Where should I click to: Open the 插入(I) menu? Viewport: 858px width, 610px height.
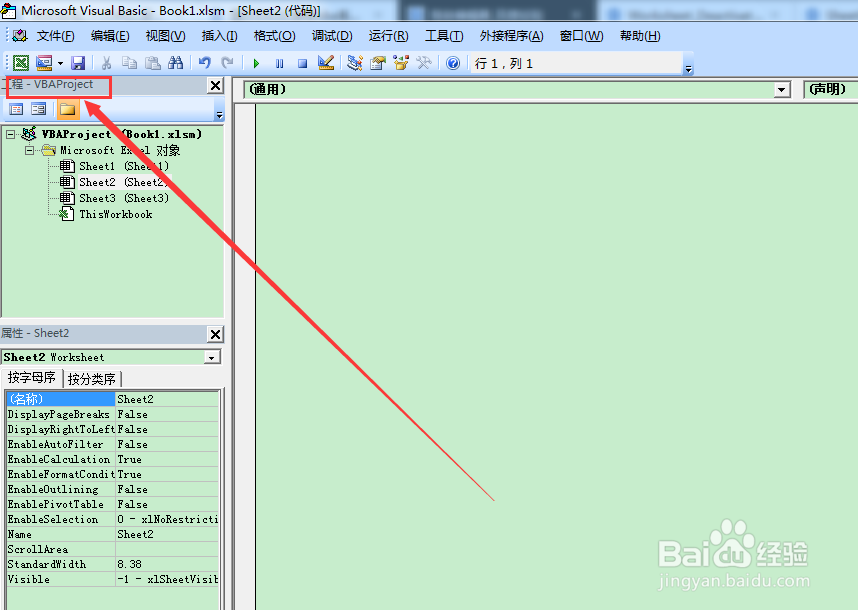[x=219, y=36]
